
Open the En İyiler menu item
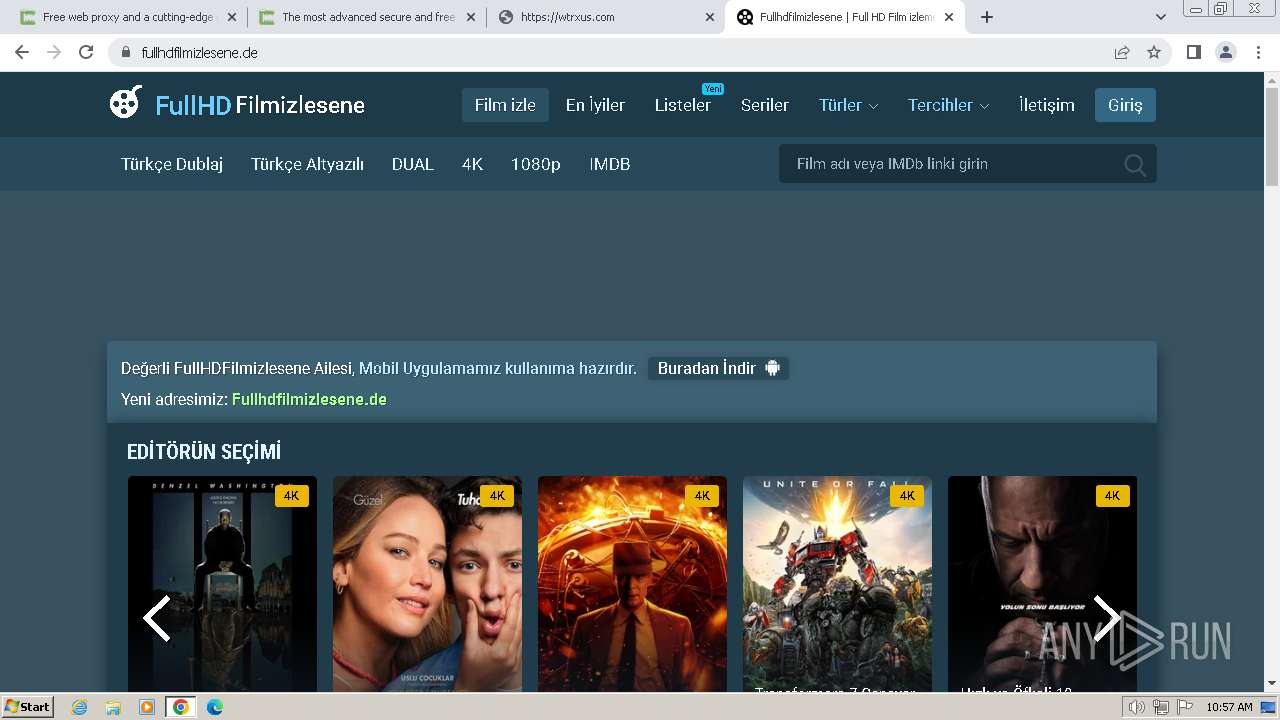595,105
